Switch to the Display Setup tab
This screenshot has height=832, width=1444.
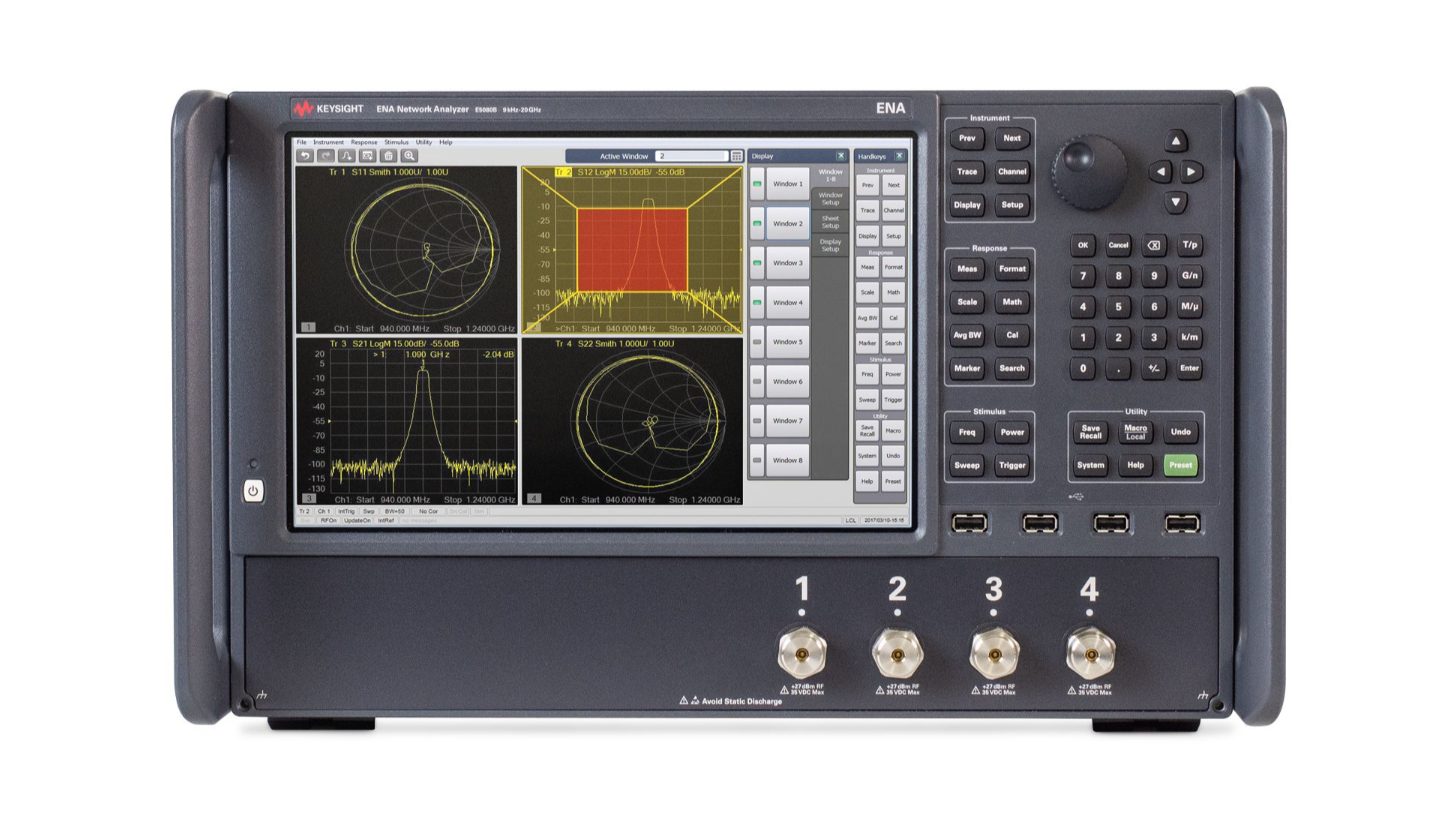pos(830,245)
